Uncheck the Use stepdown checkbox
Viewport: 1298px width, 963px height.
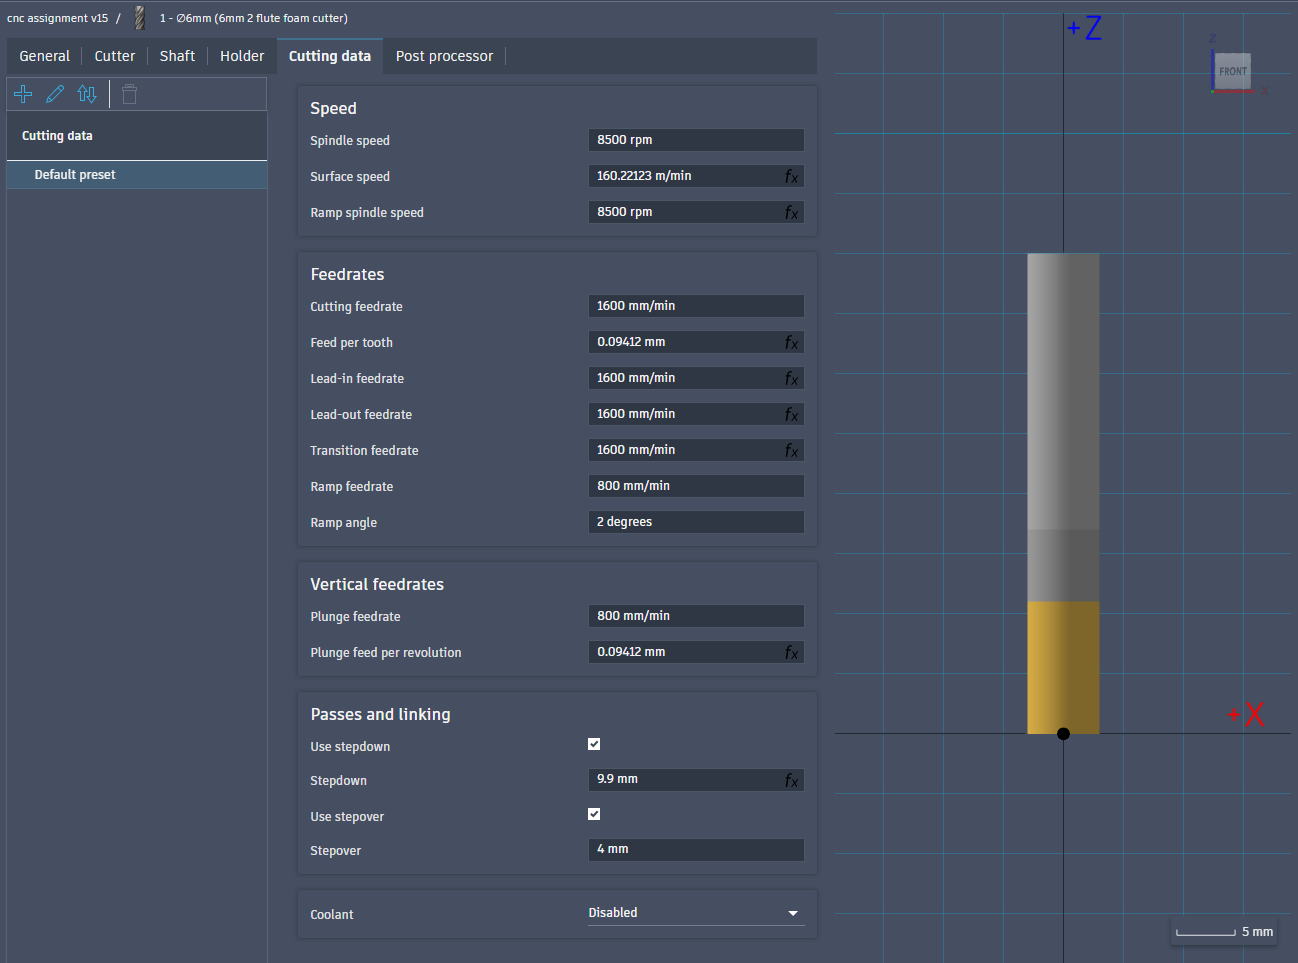click(x=594, y=744)
